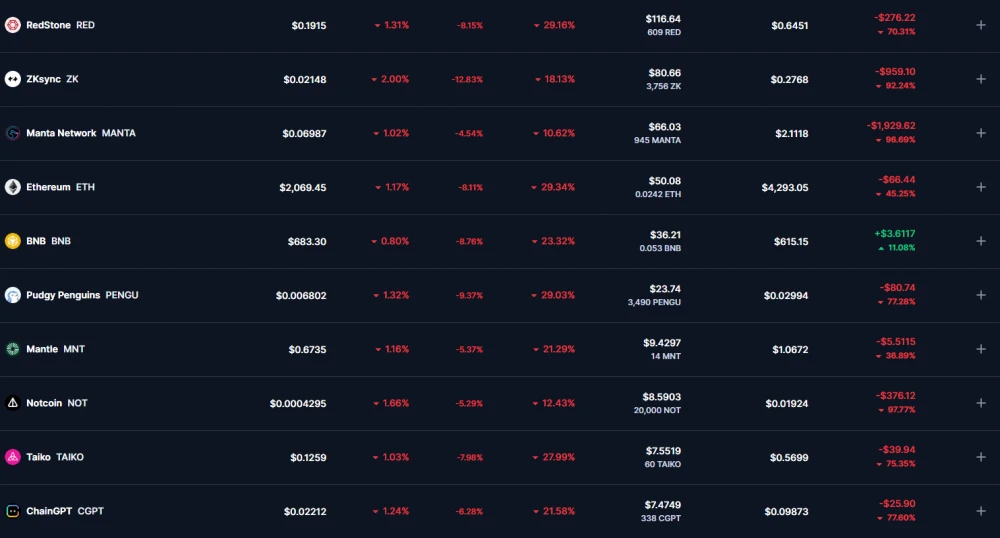This screenshot has height=538, width=1000.
Task: Expand the Ethereum row plus button
Action: point(980,187)
